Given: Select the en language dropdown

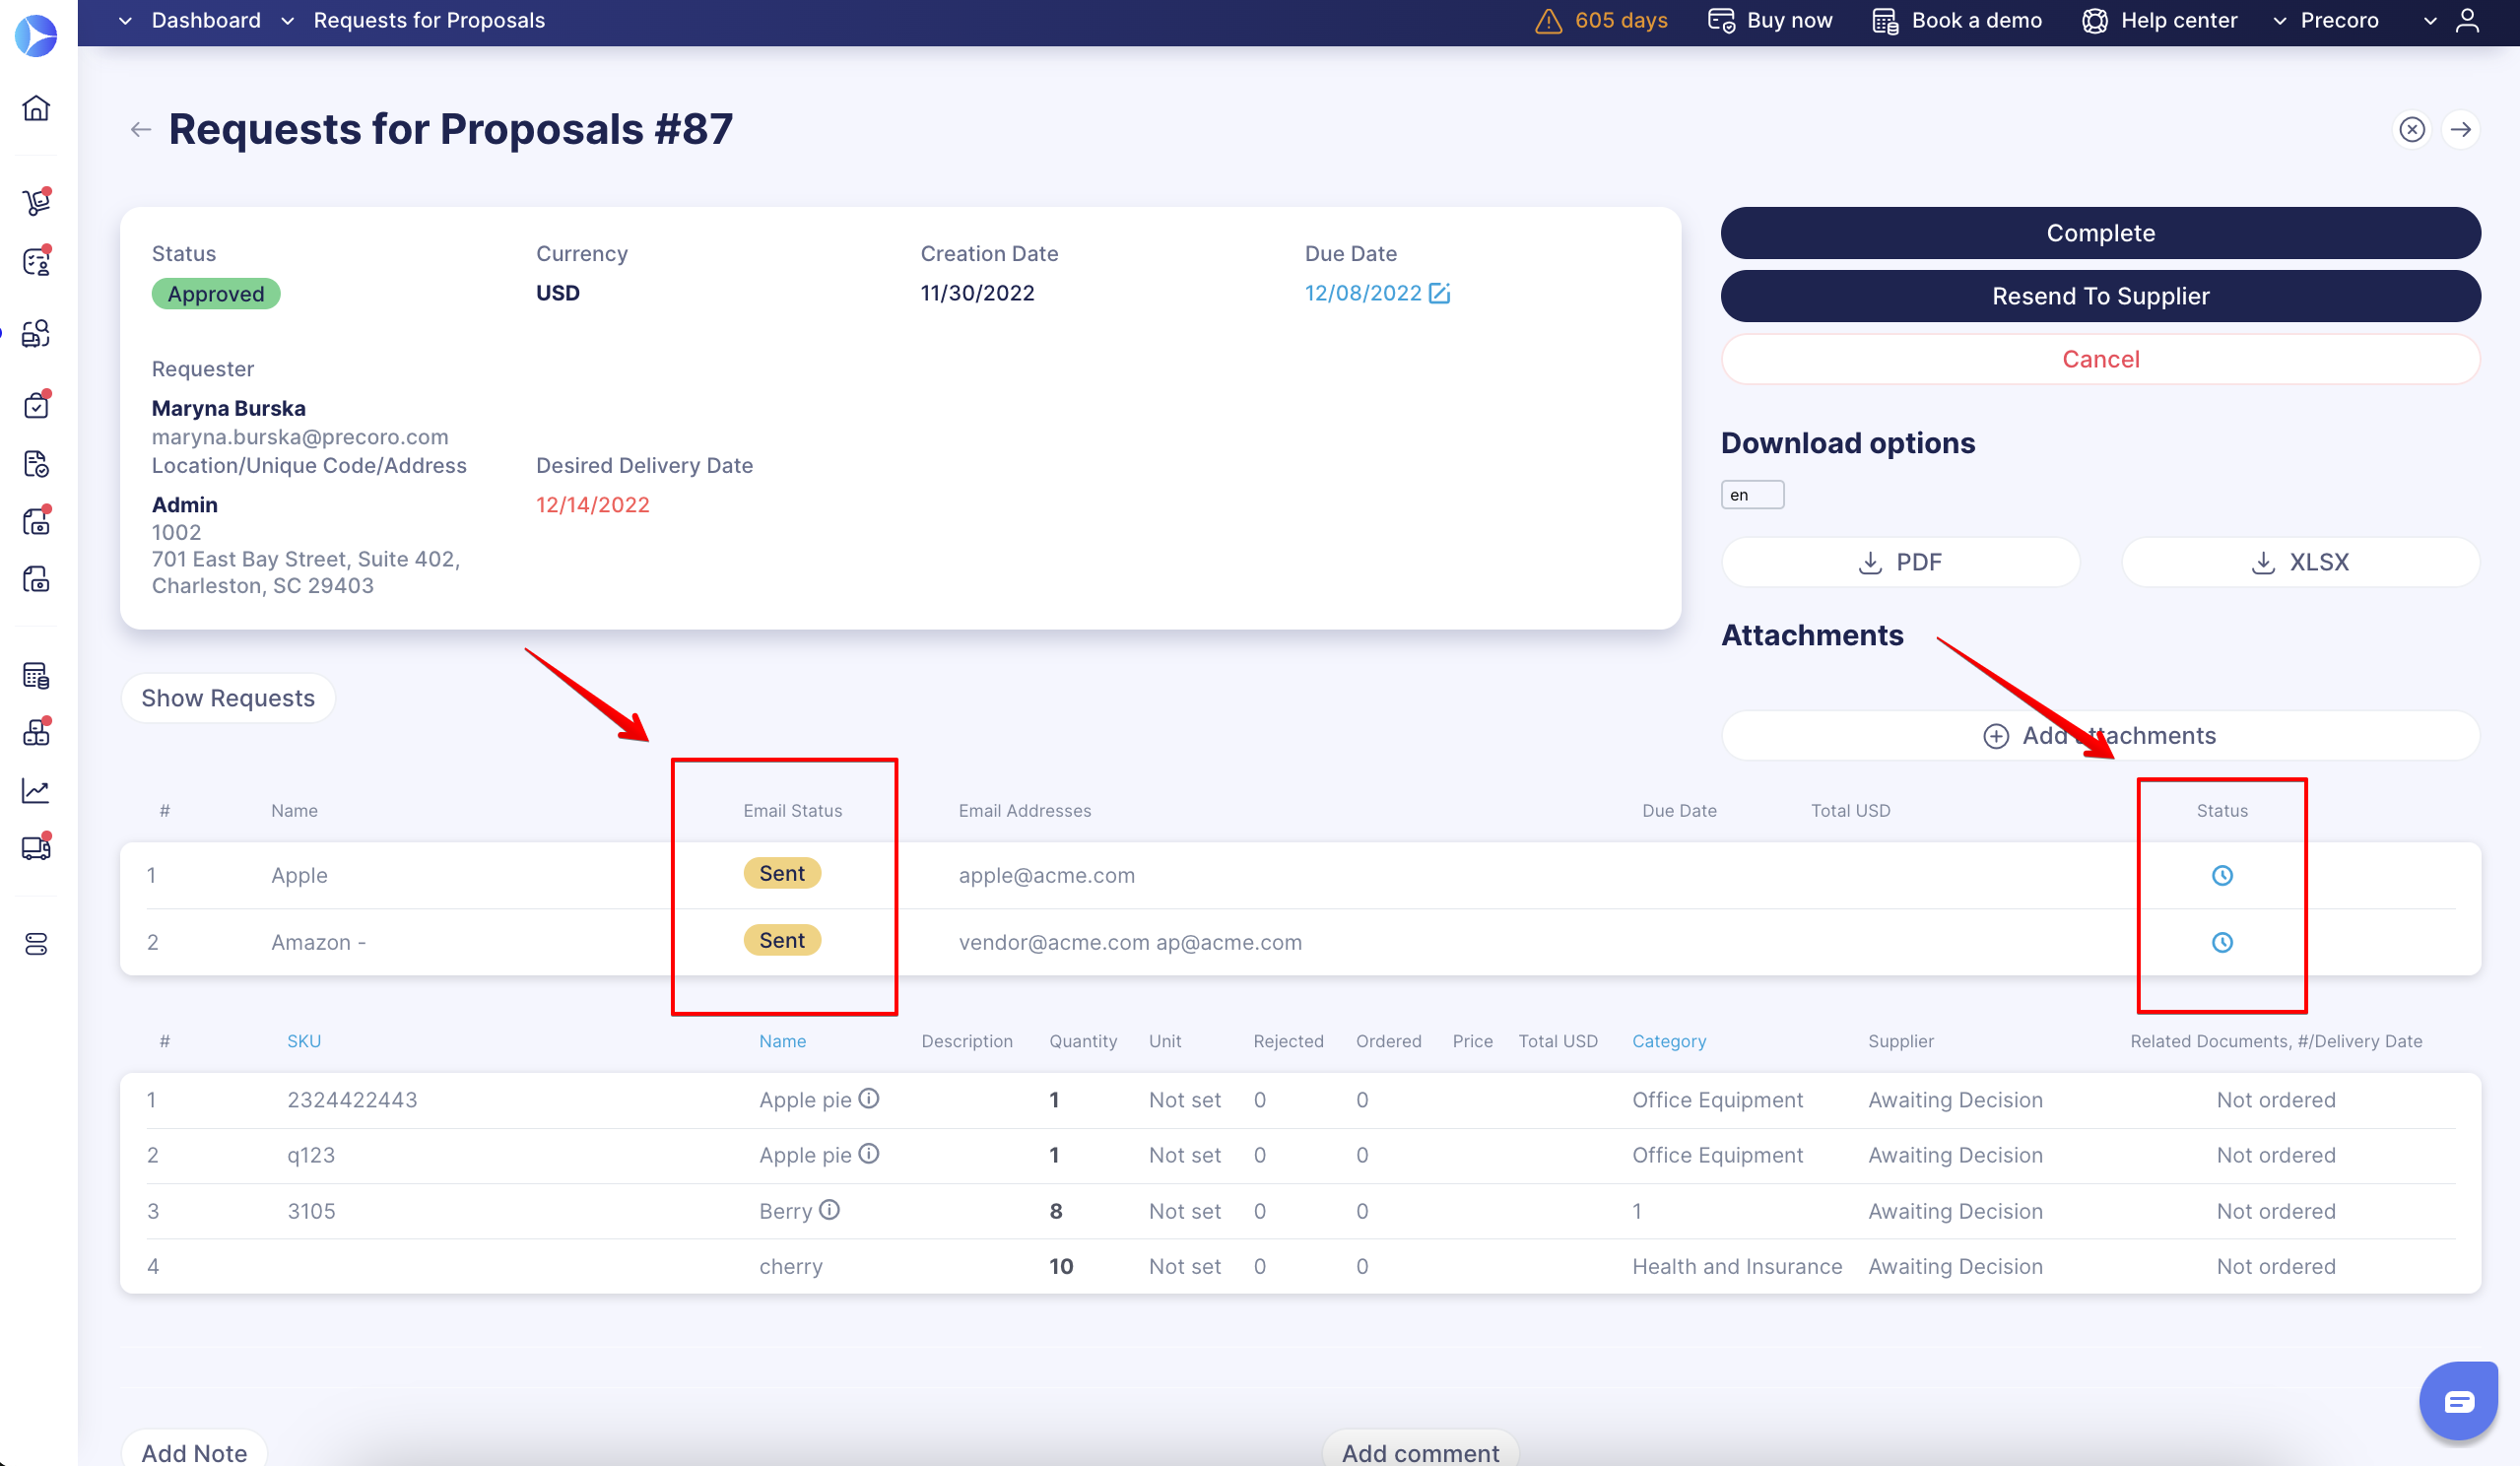Looking at the screenshot, I should (1751, 495).
